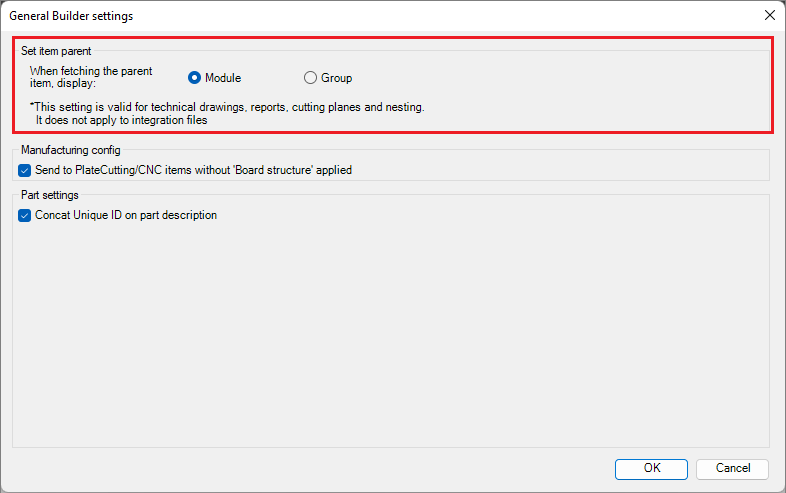
Task: Click the 'Manufacturing config' group heading
Action: [71, 150]
